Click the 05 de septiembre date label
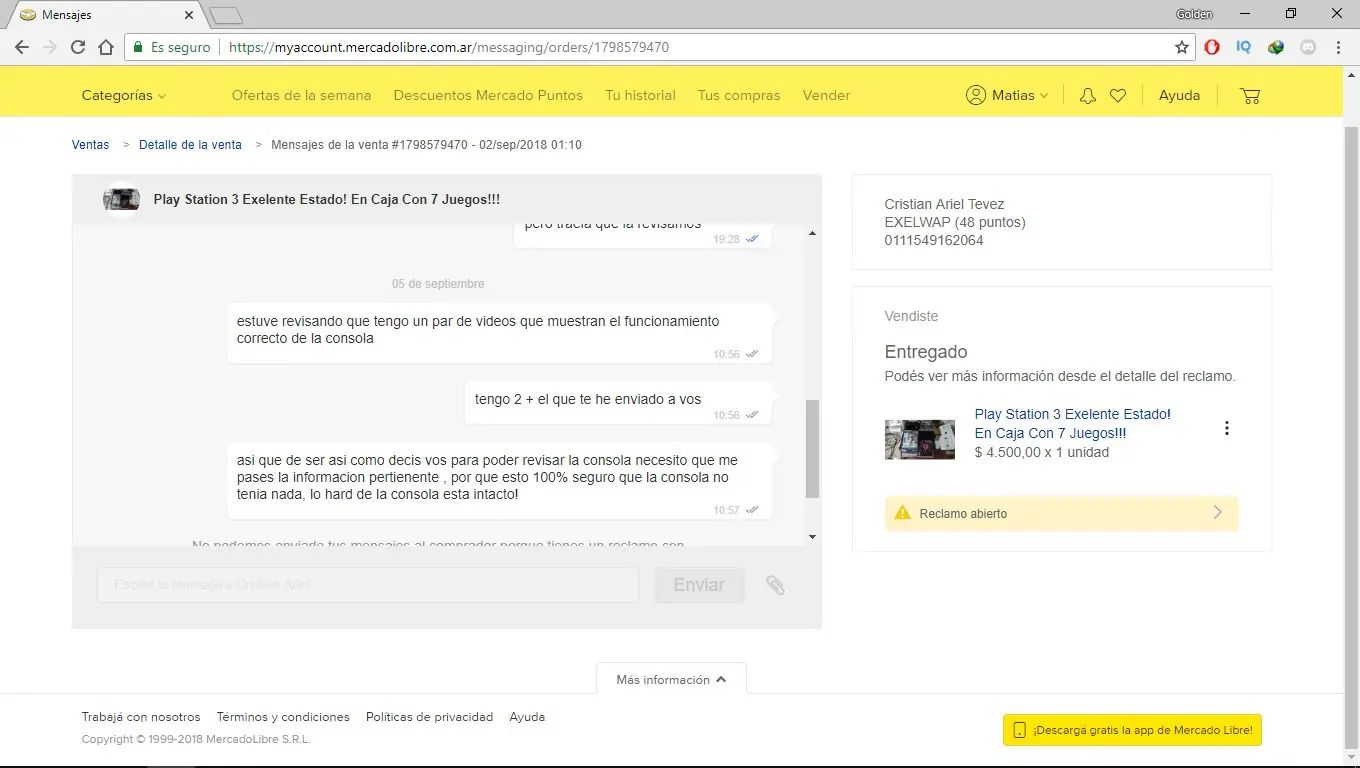The image size is (1360, 768). point(438,284)
